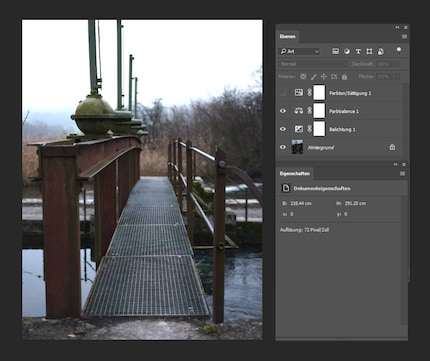Filter layers by type (T) icon
This screenshot has height=361, width=430.
click(358, 51)
